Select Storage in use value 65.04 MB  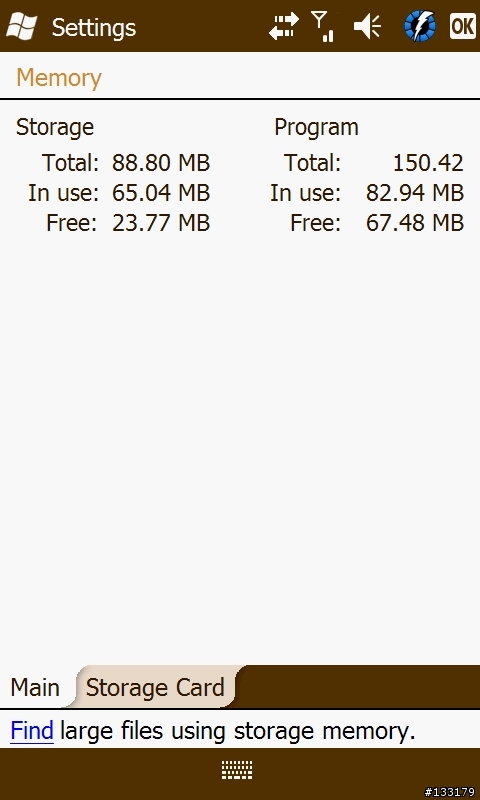point(161,193)
